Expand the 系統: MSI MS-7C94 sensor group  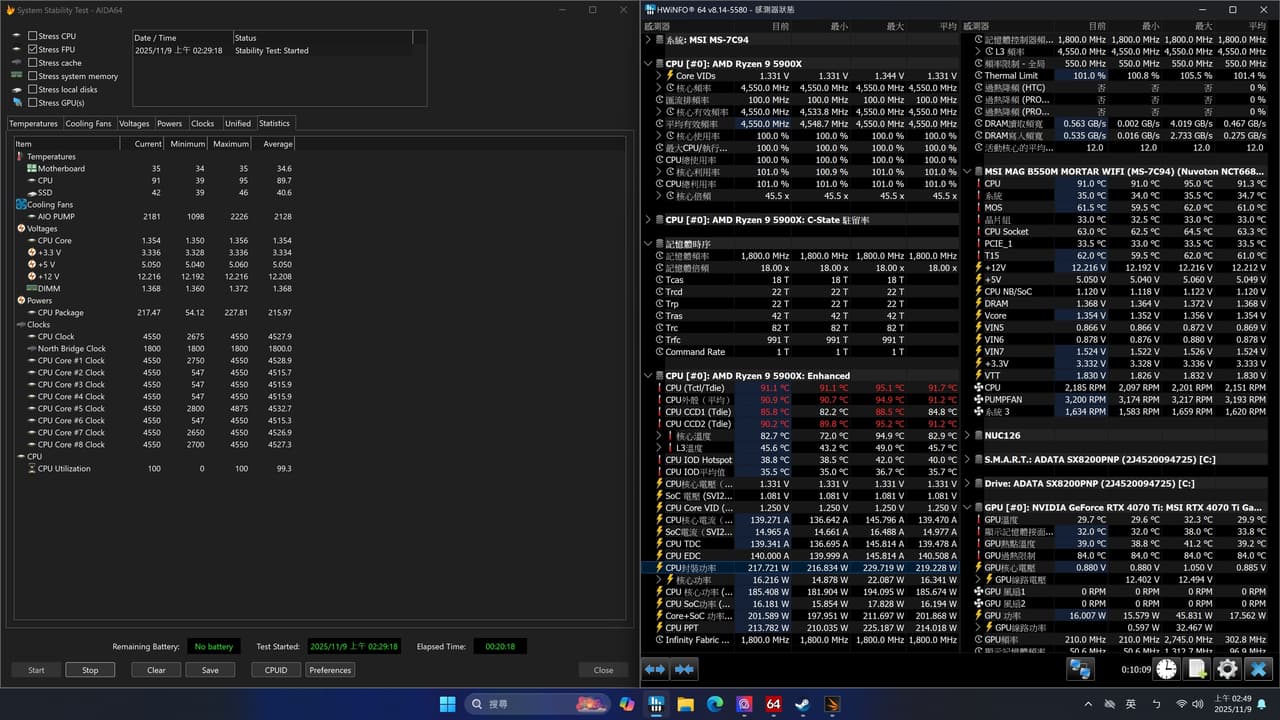coord(649,39)
